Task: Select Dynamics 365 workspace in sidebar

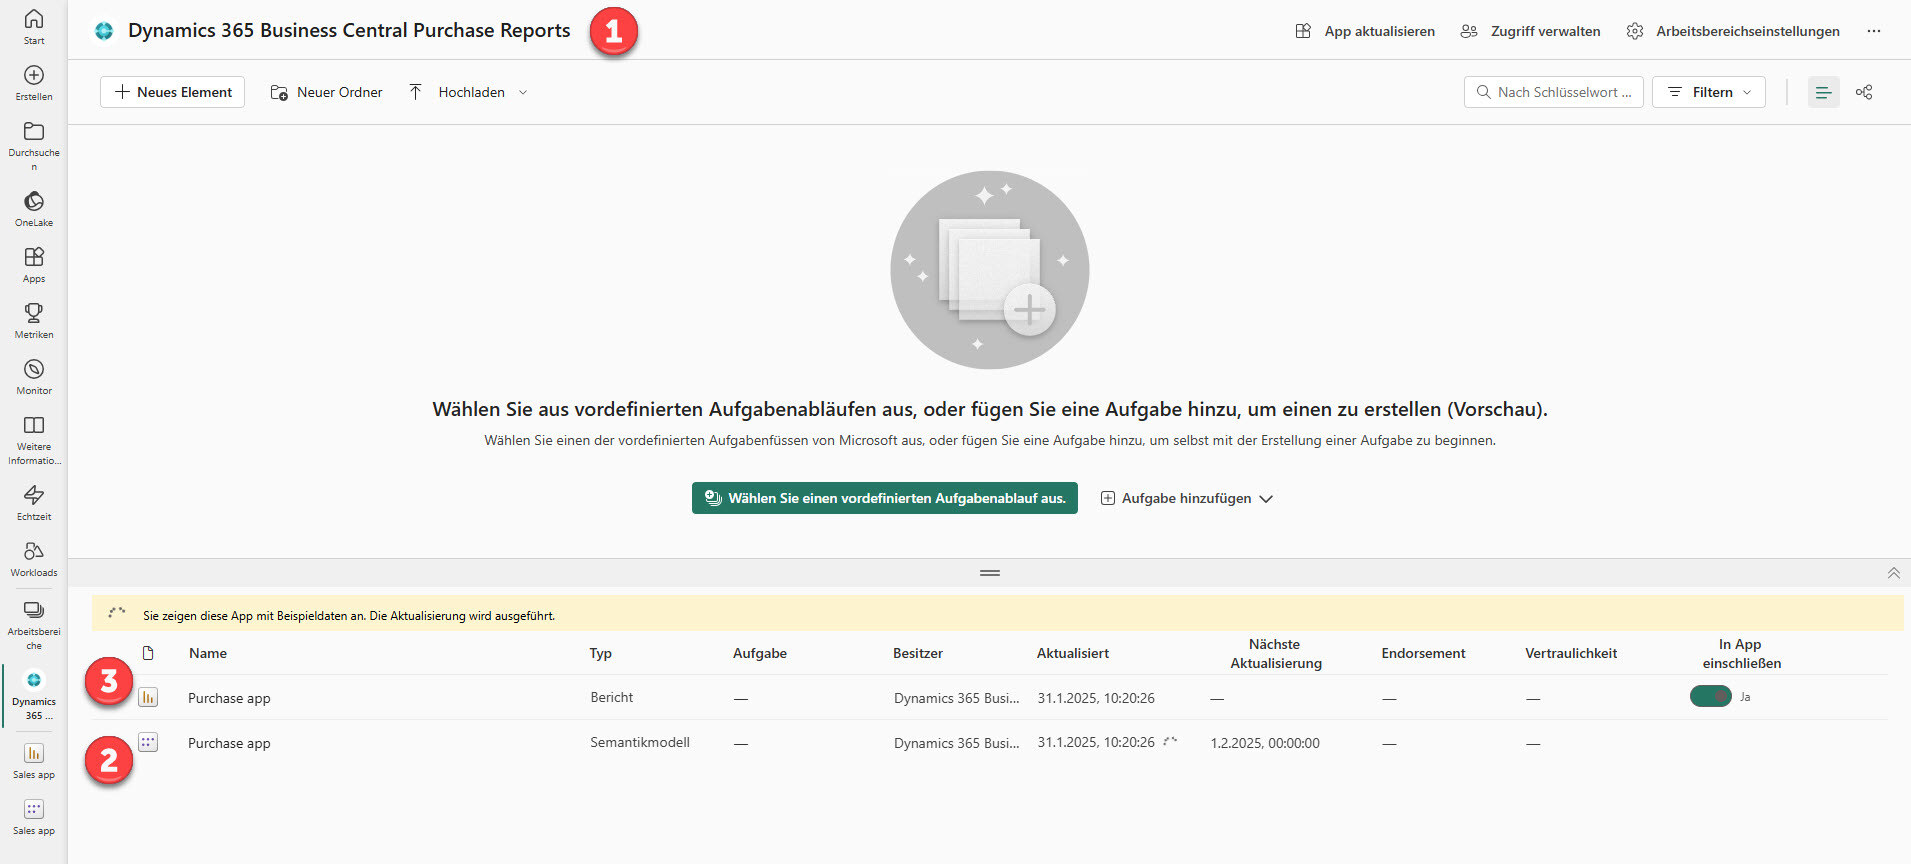Action: click(34, 694)
